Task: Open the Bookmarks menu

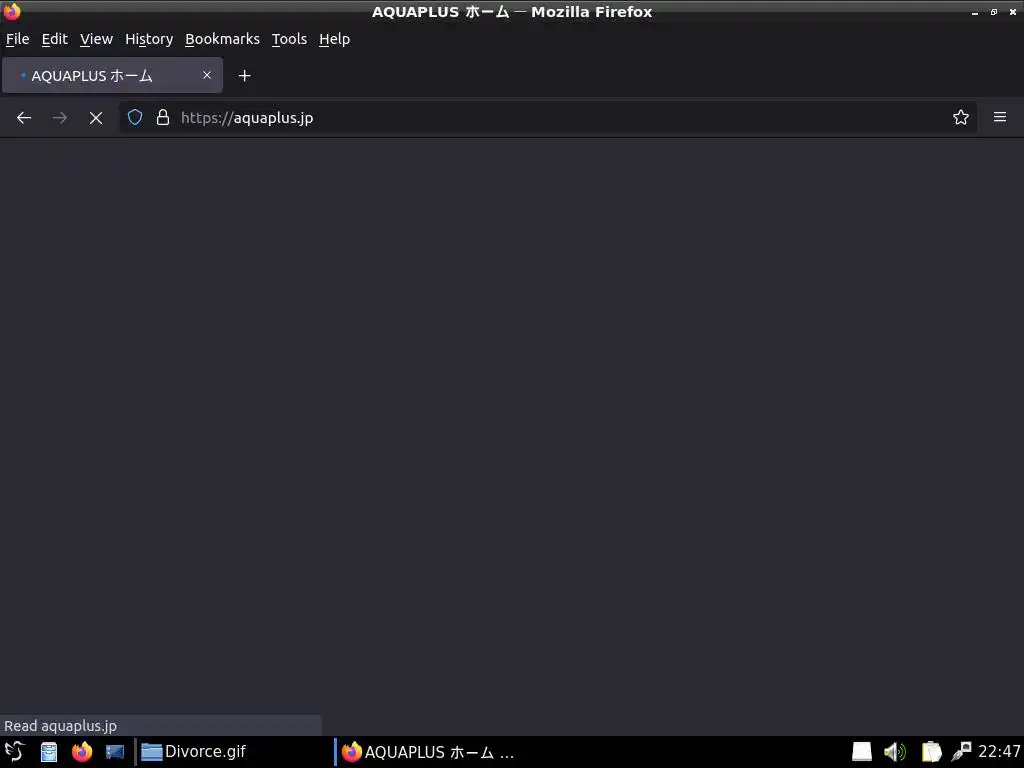Action: click(223, 39)
